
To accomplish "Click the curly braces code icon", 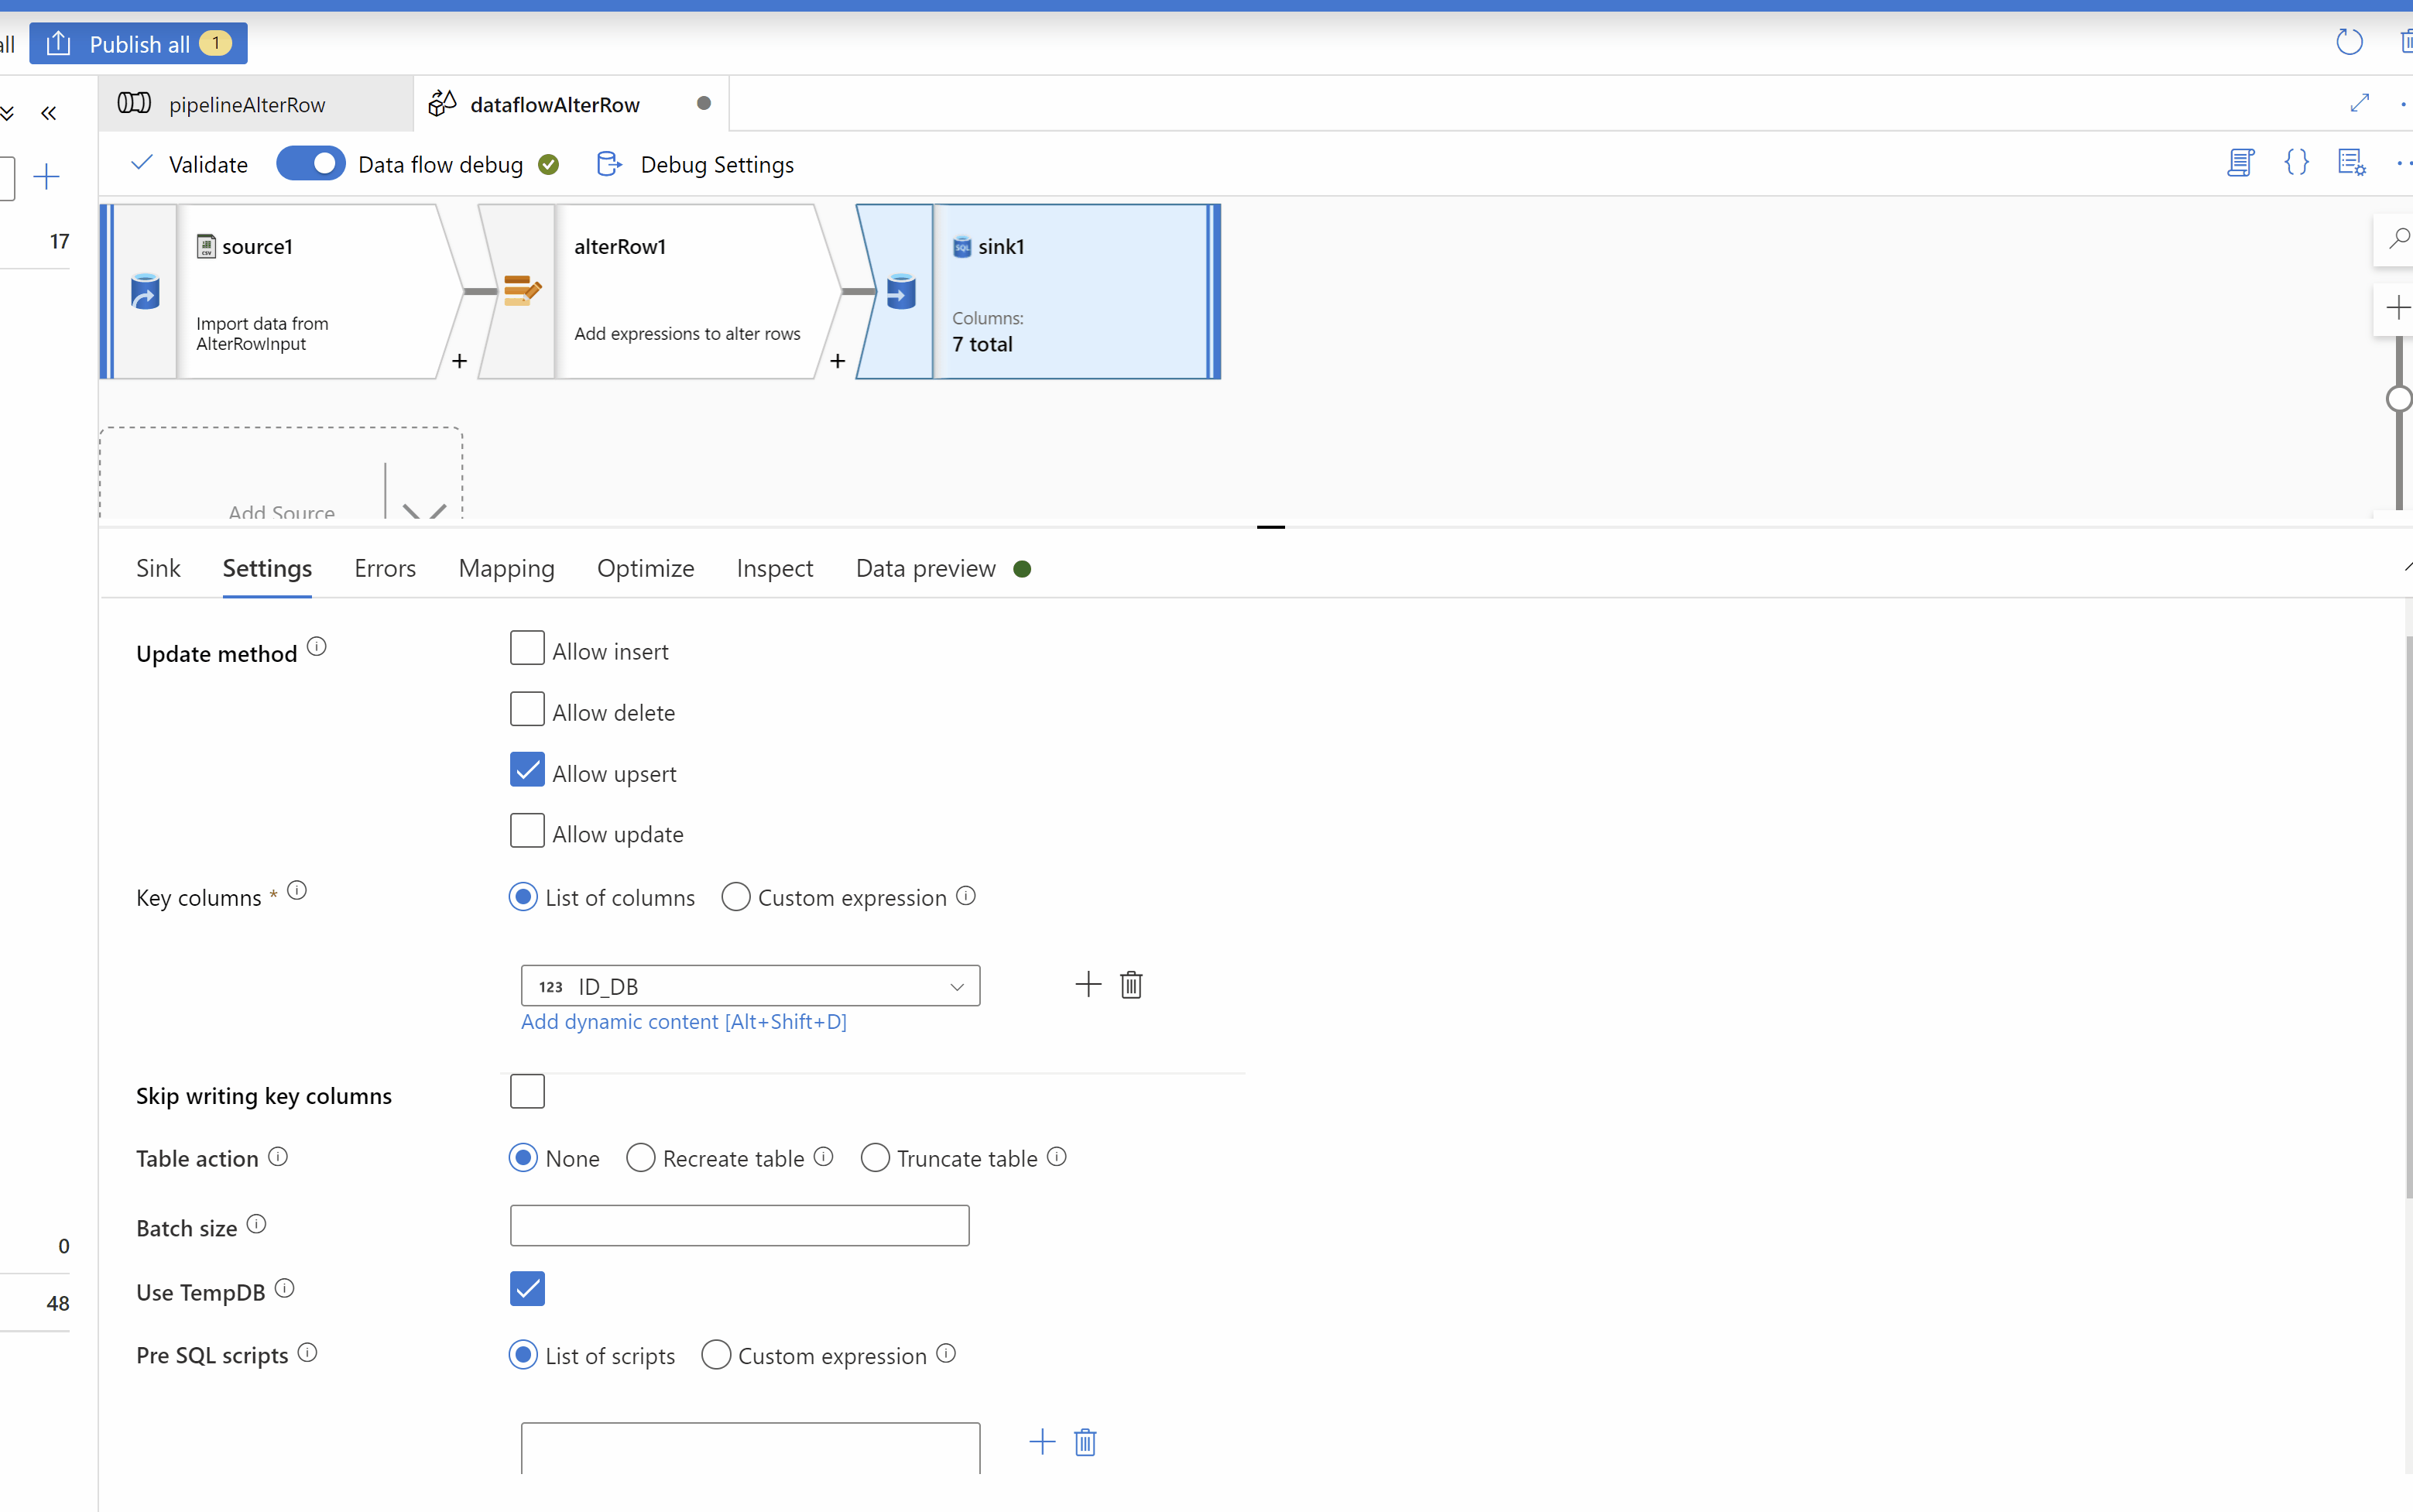I will [x=2297, y=162].
